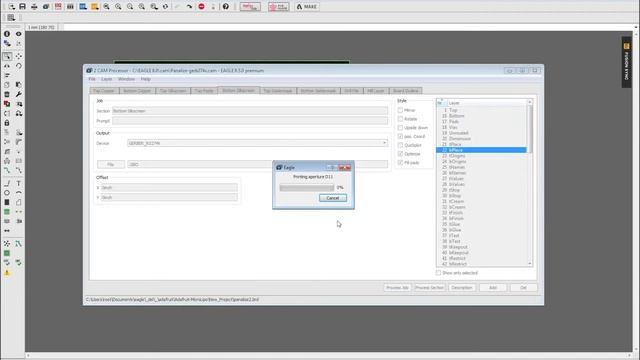
Task: Click the aperture progress bar
Action: coord(307,187)
